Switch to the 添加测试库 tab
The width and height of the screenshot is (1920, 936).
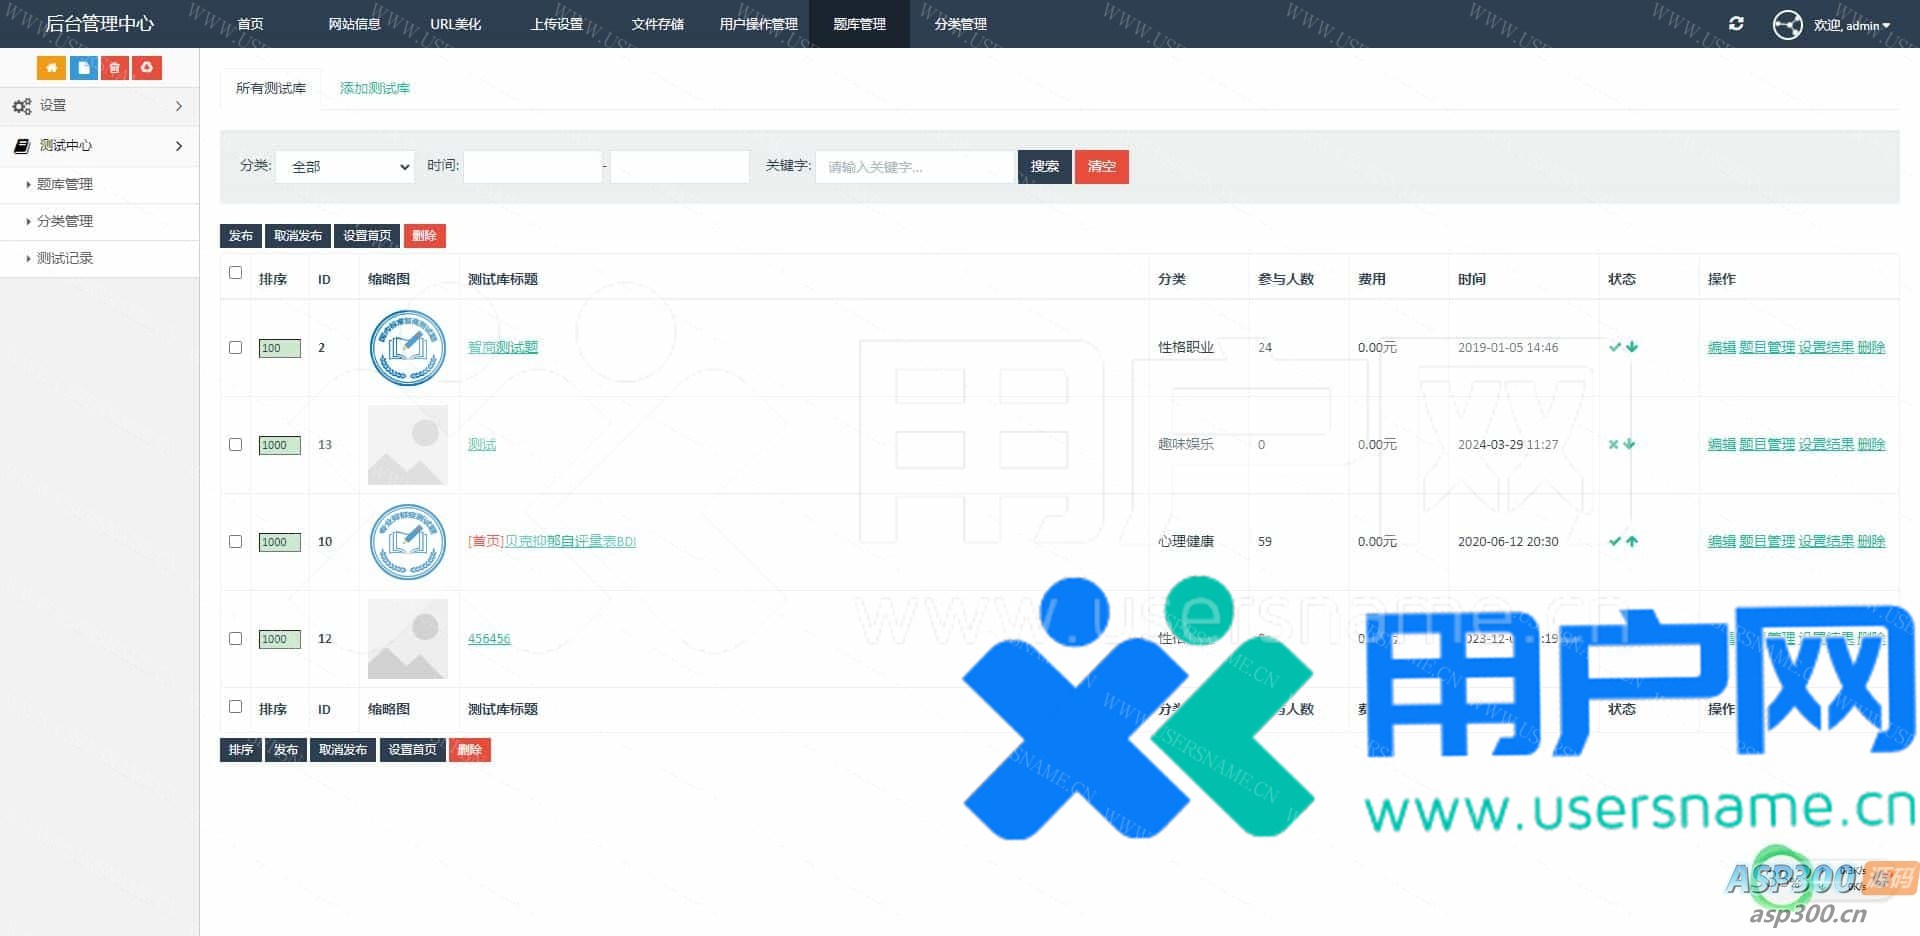tap(374, 88)
